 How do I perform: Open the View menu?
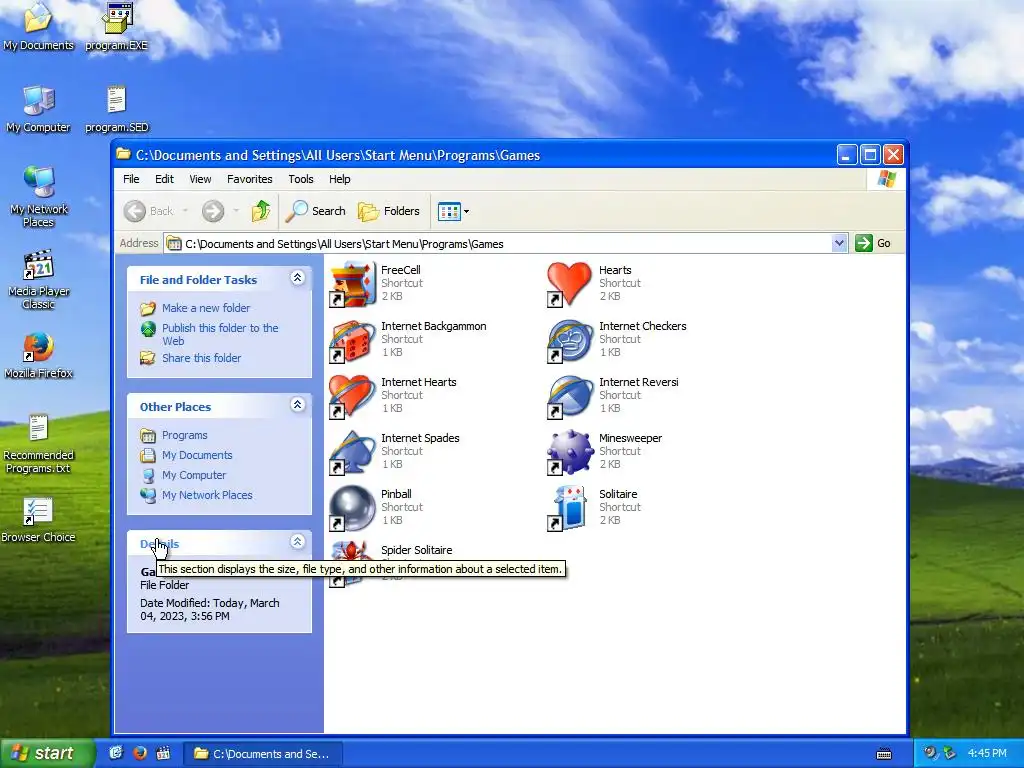click(200, 179)
